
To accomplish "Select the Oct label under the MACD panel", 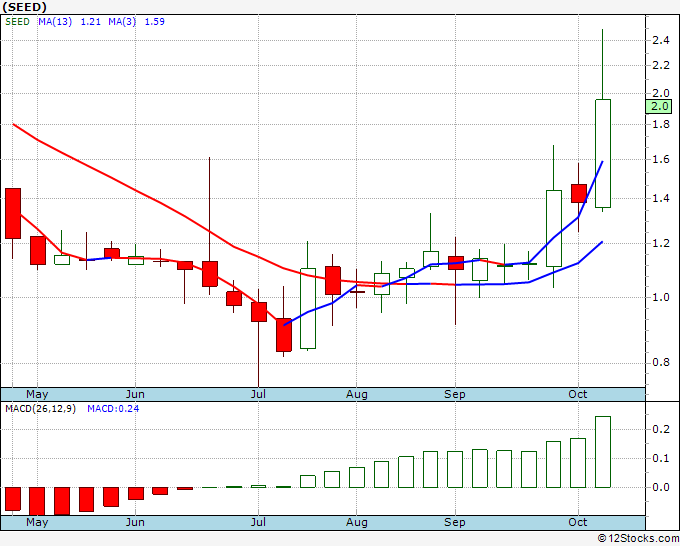I will 579,523.
